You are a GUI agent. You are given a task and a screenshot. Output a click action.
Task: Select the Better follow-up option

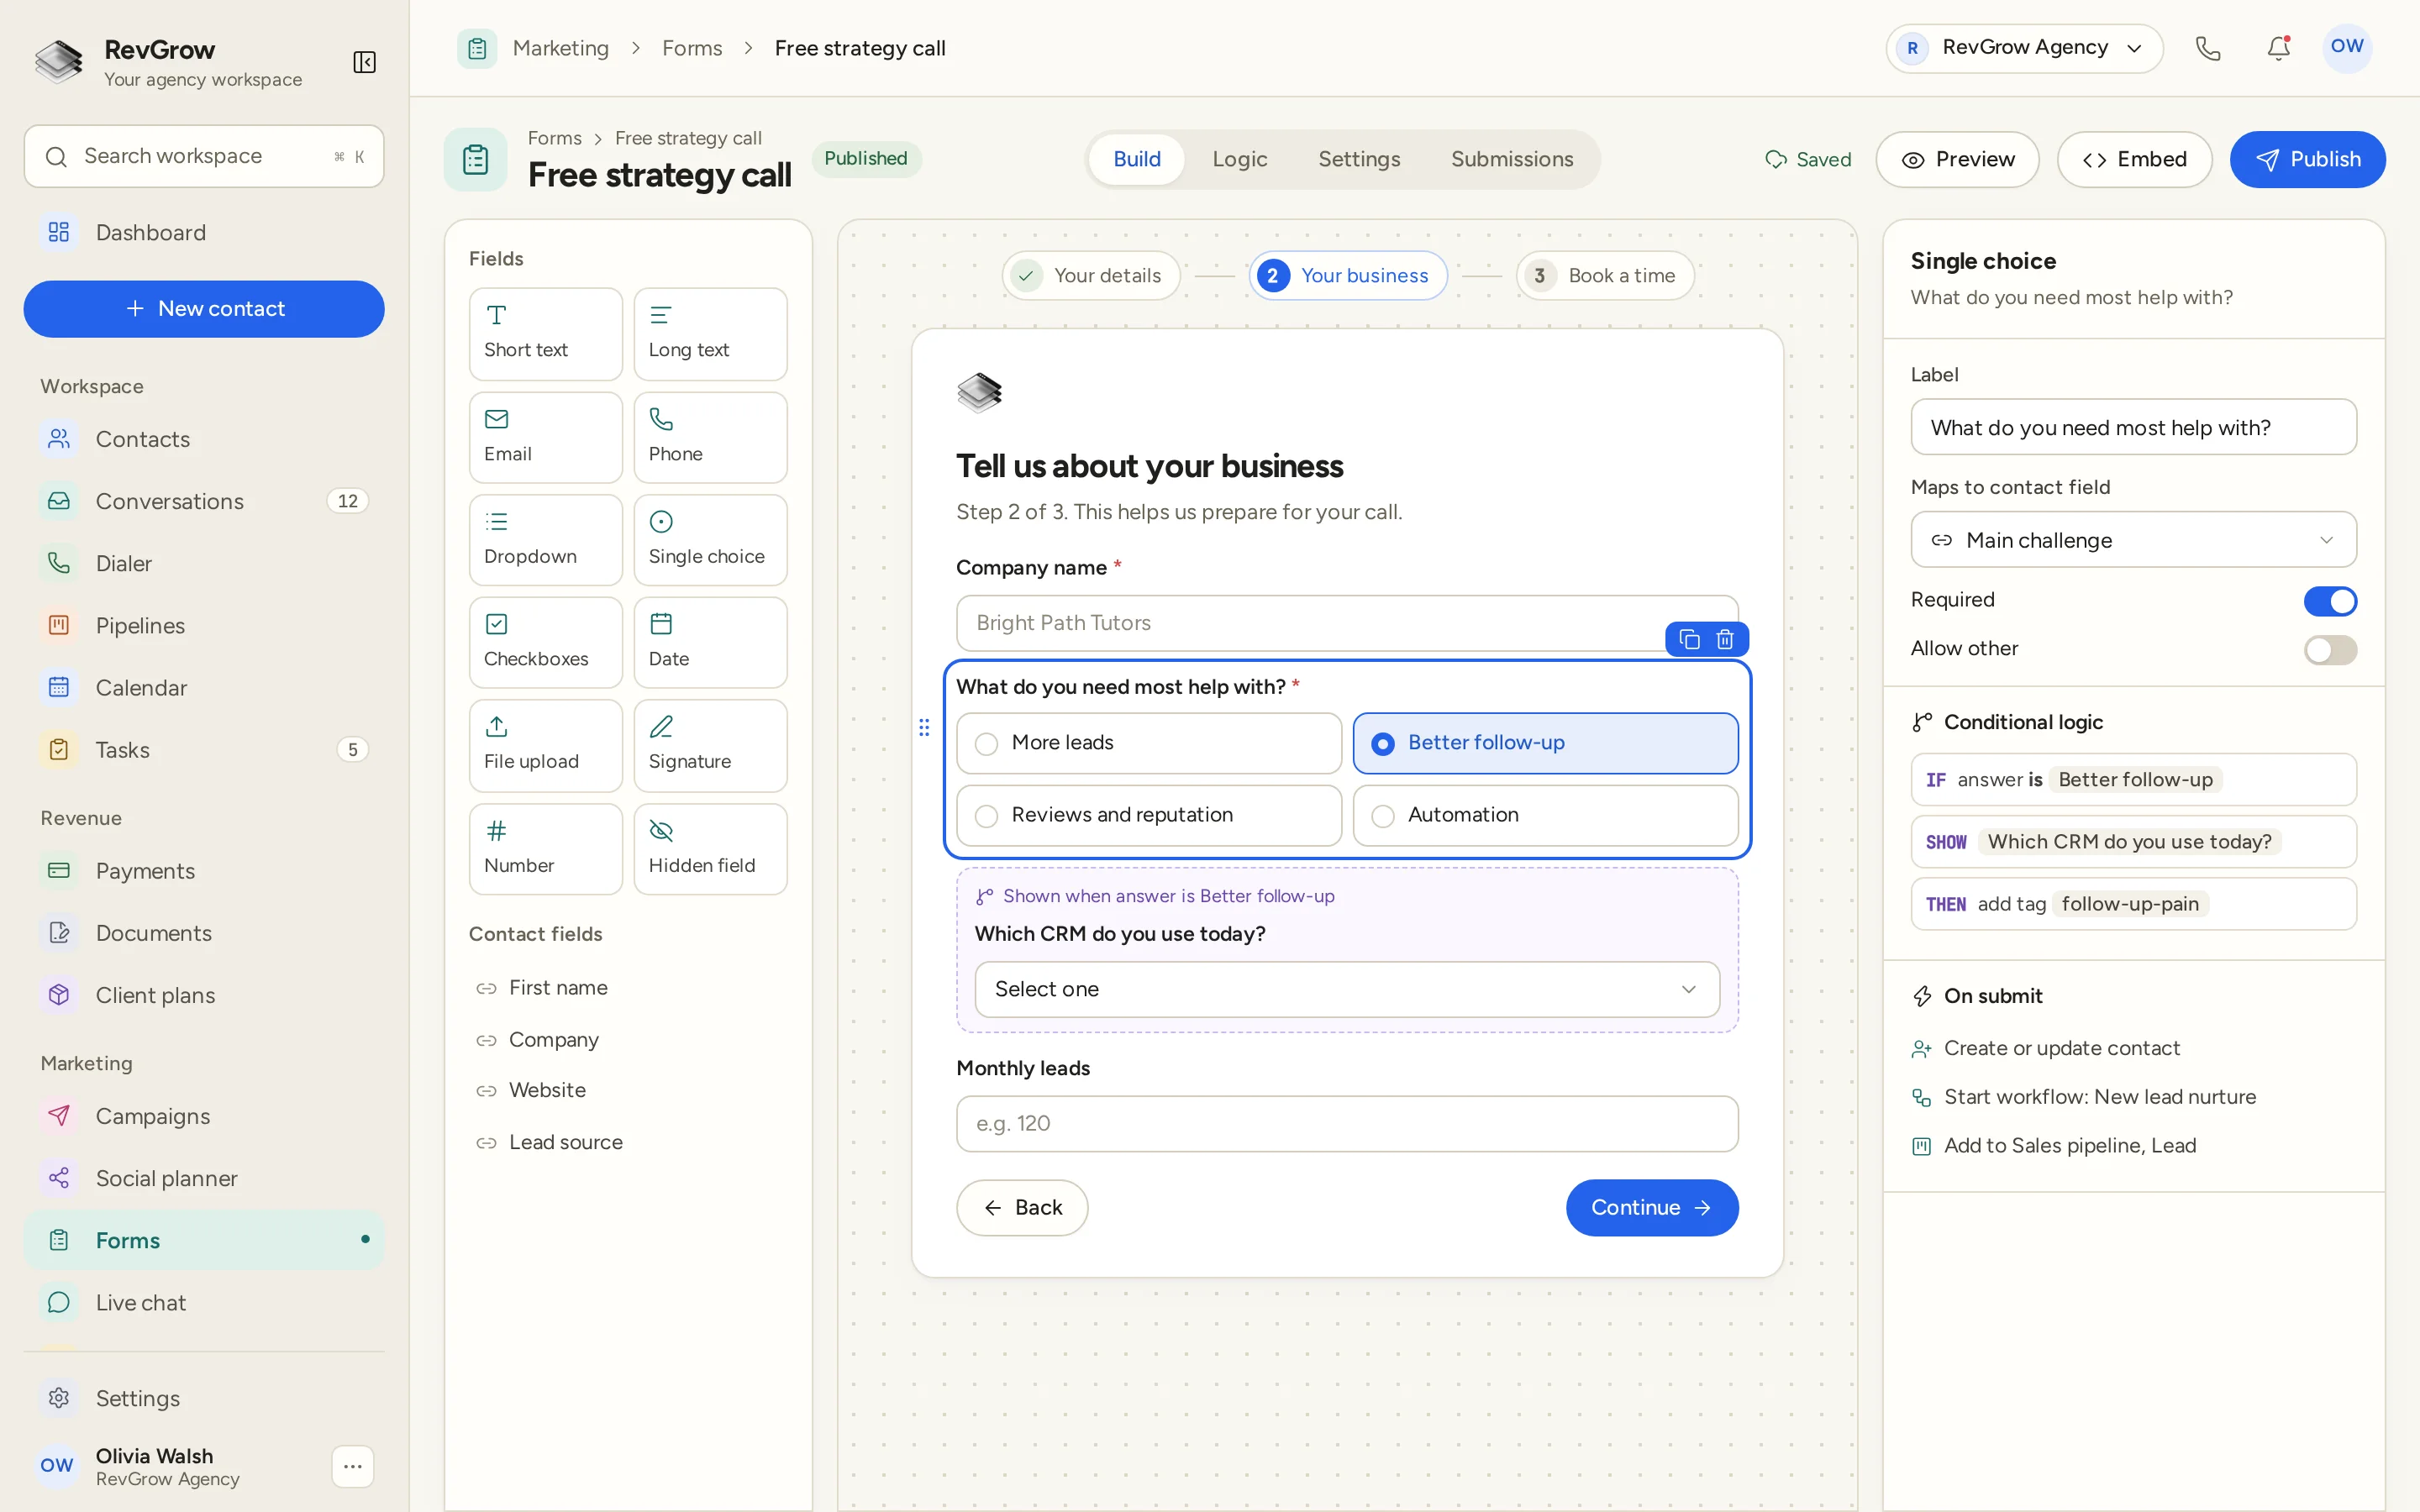pos(1545,743)
